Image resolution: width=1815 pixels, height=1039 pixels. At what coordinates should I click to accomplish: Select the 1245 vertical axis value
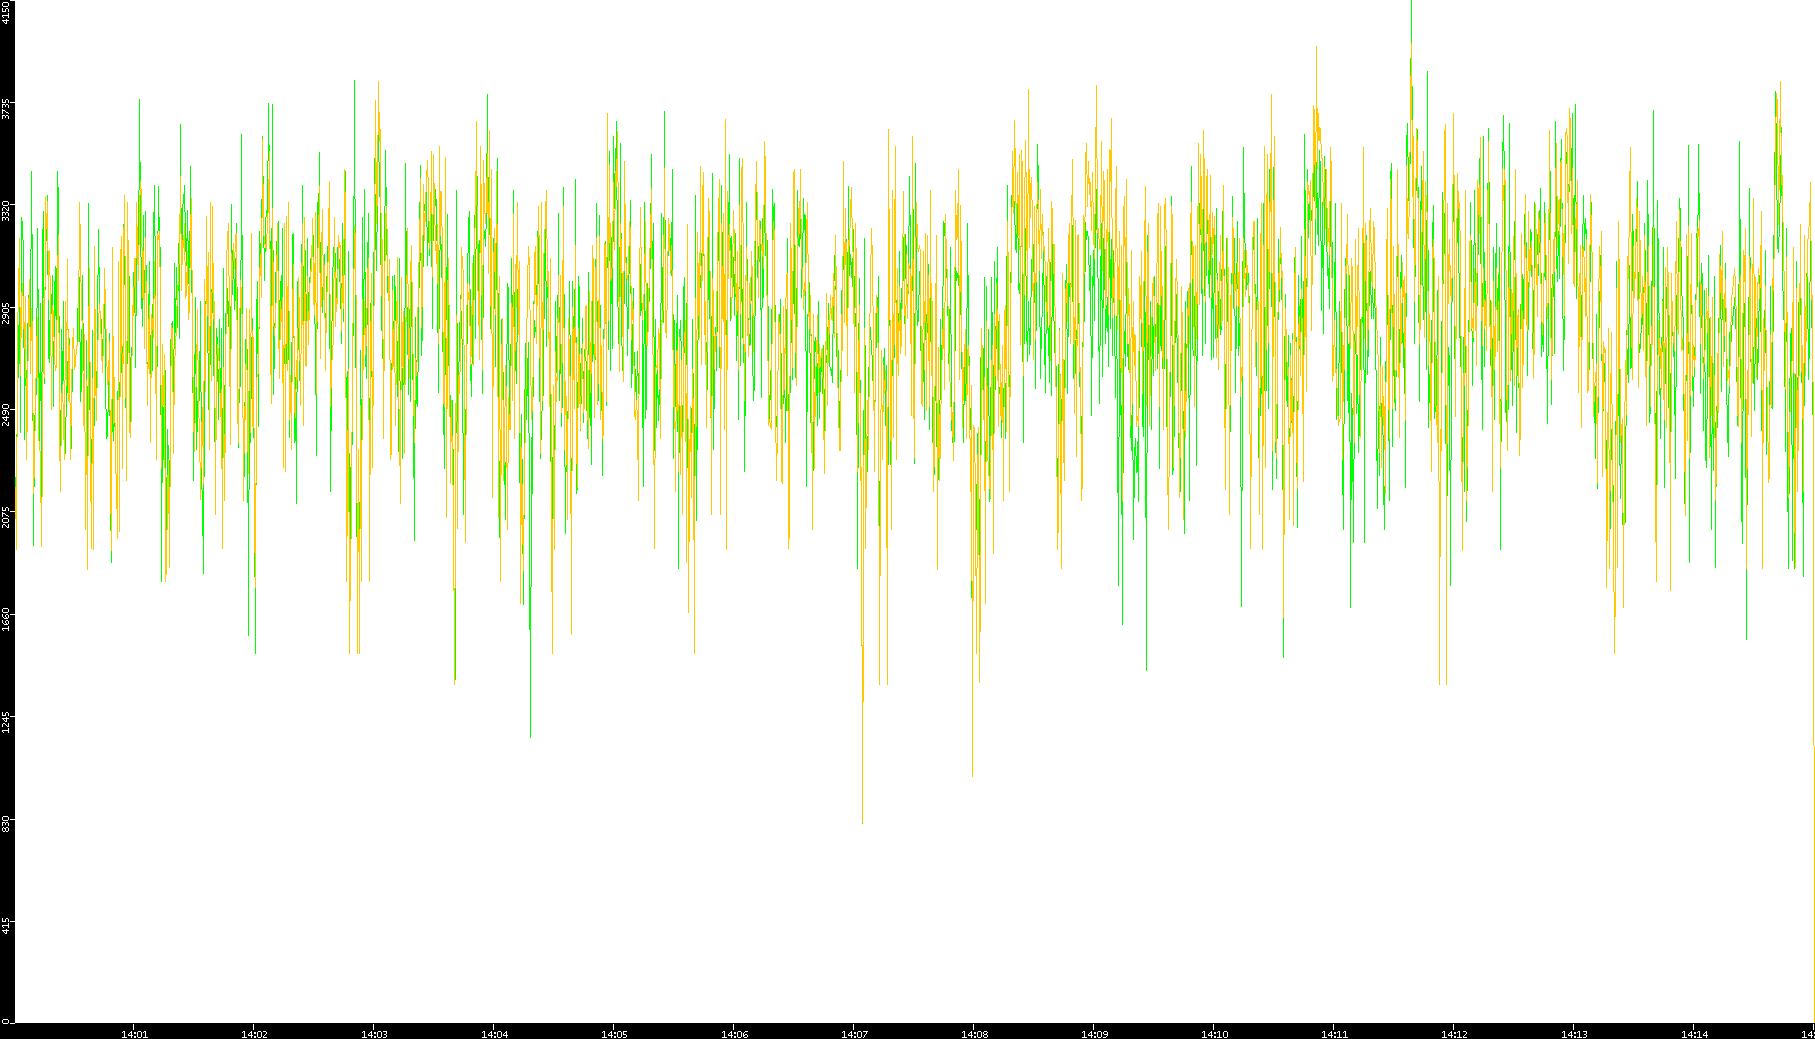tap(7, 721)
